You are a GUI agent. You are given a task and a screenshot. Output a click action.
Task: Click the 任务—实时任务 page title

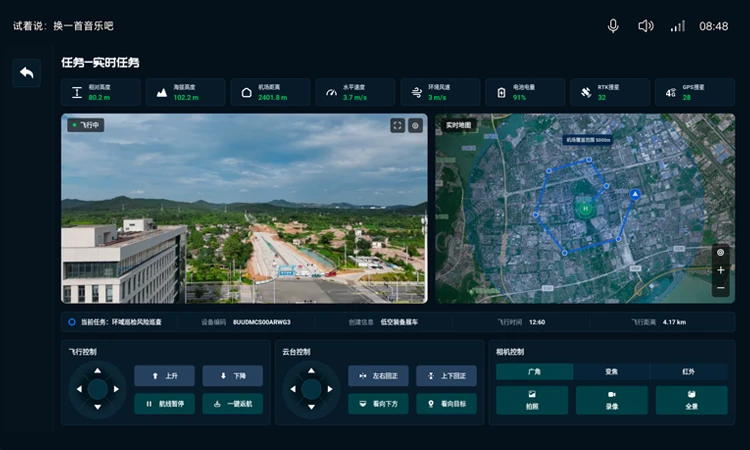[x=100, y=63]
